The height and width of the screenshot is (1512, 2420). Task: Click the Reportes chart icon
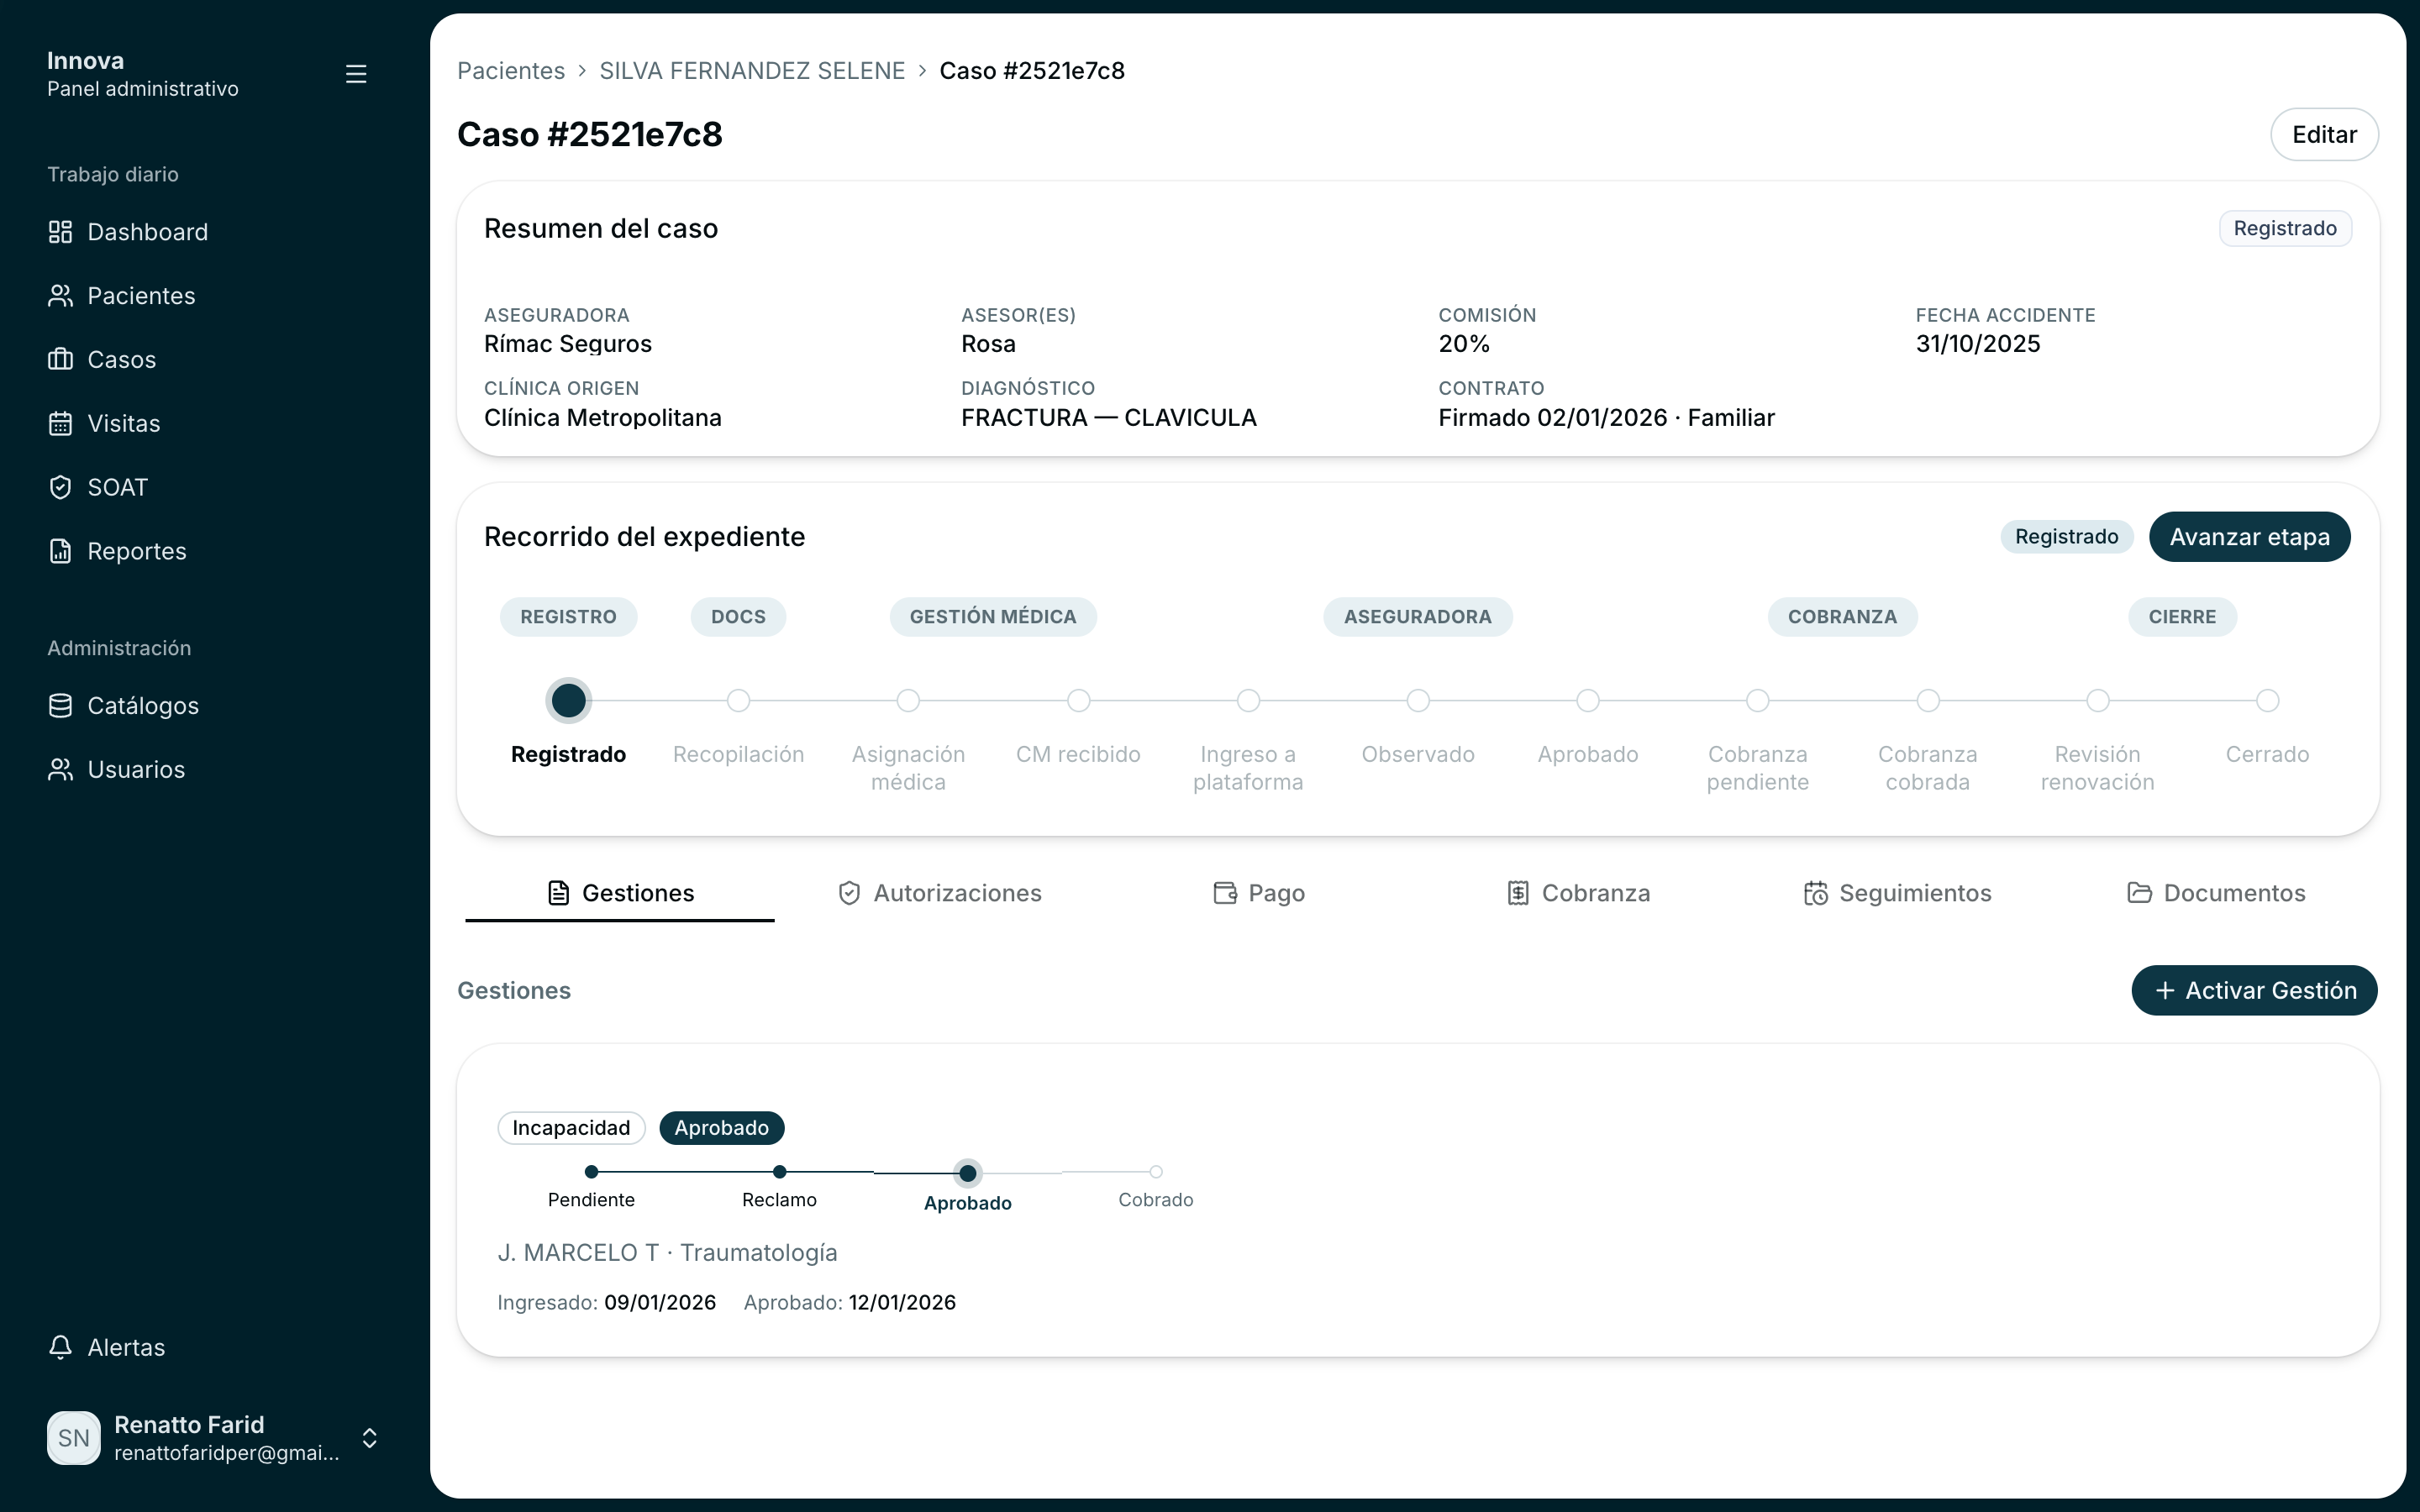click(x=60, y=551)
